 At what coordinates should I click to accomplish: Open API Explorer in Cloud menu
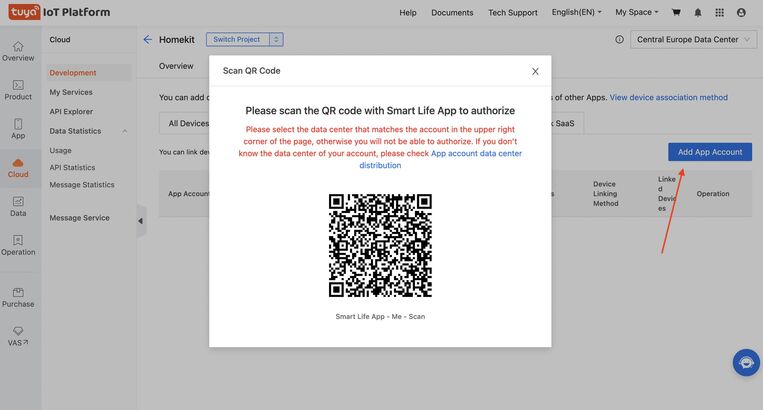coord(71,112)
